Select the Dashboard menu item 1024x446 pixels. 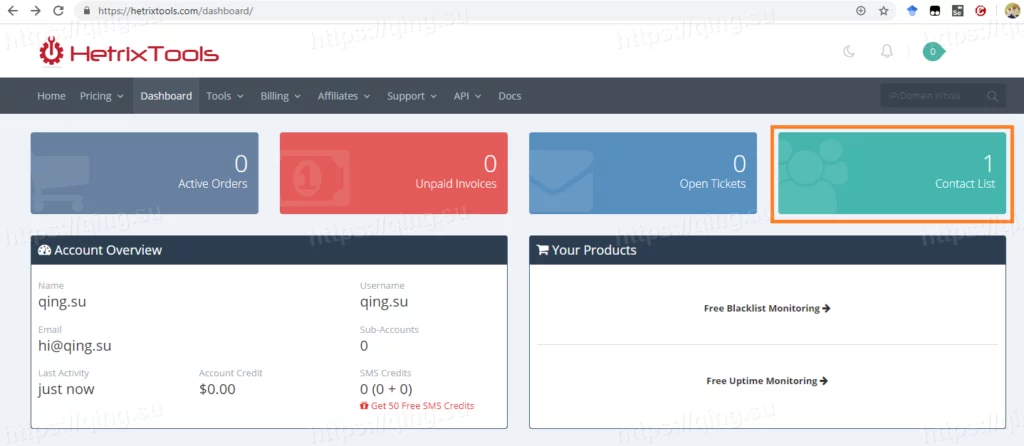[x=166, y=96]
